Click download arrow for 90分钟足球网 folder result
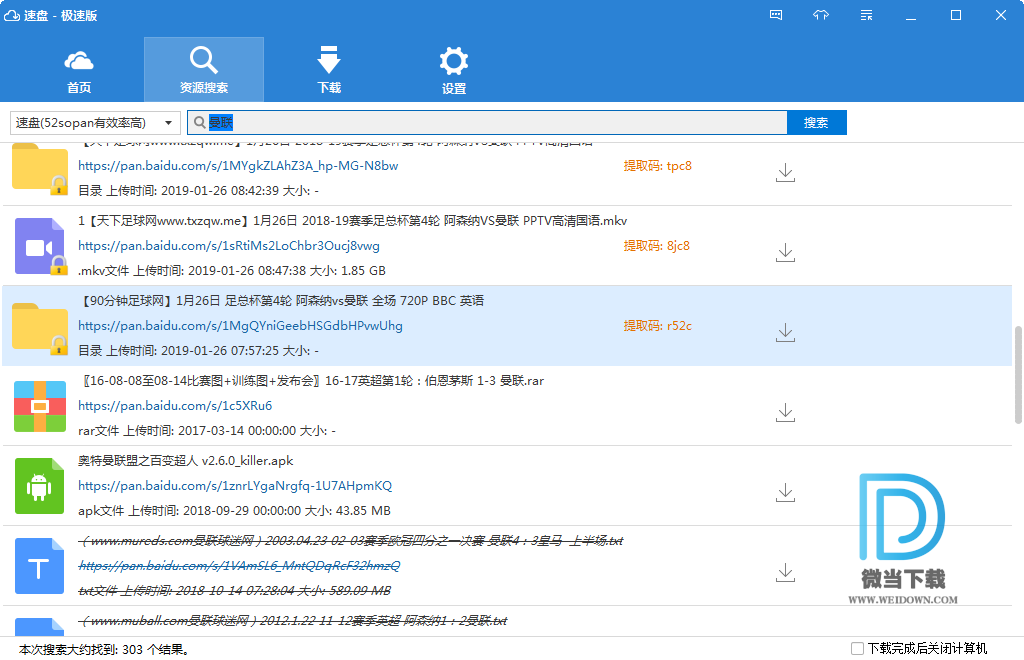 click(x=785, y=332)
